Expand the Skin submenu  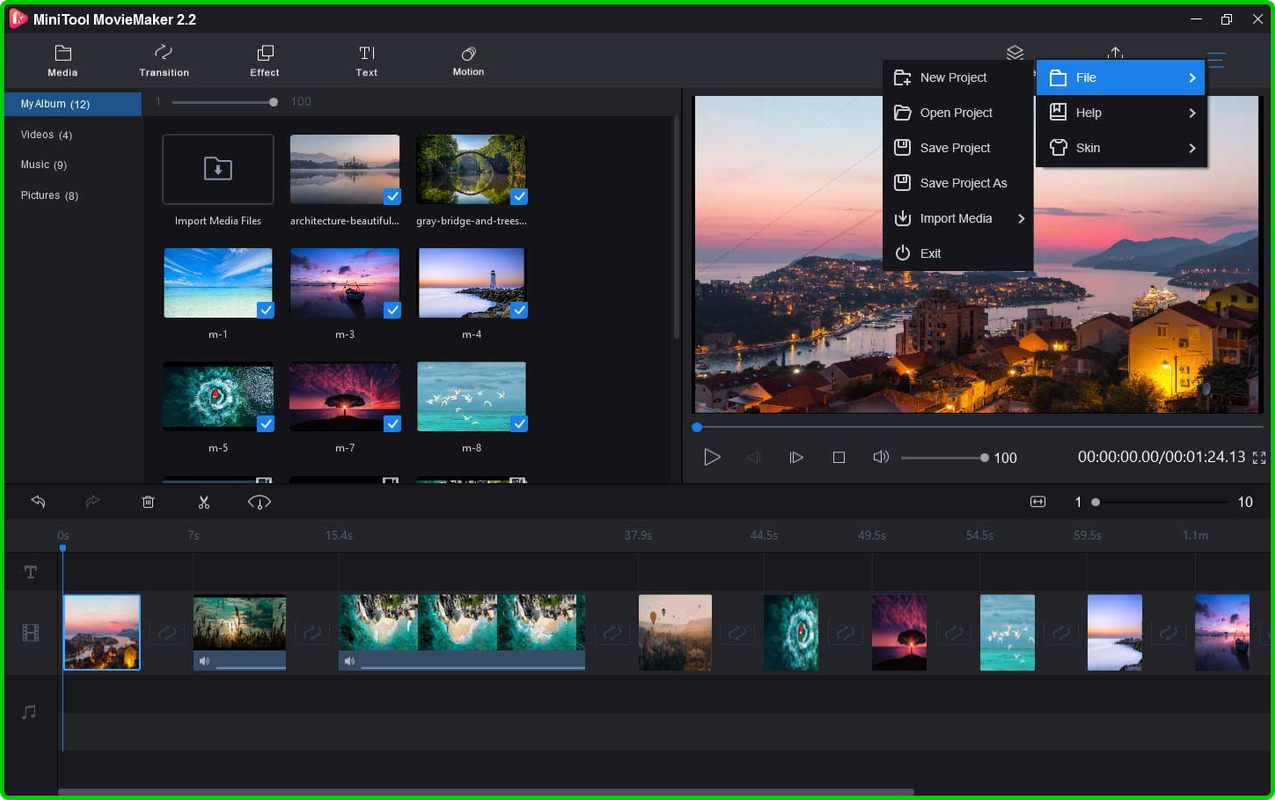1120,148
